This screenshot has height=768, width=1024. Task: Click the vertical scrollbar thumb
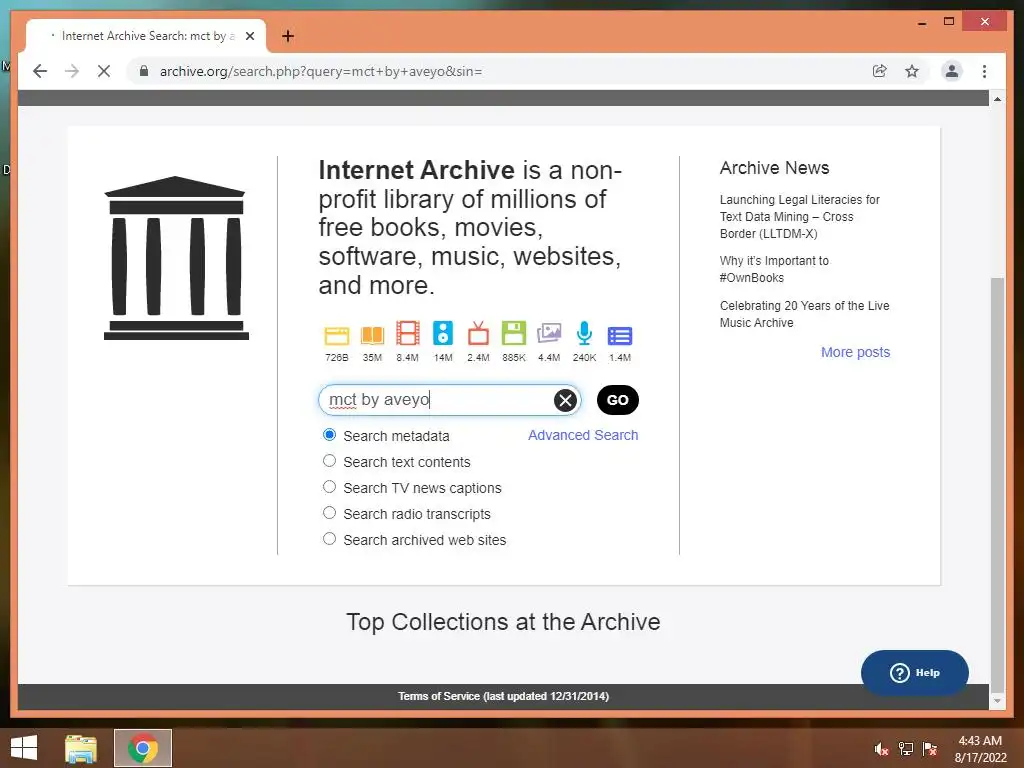tap(997, 485)
